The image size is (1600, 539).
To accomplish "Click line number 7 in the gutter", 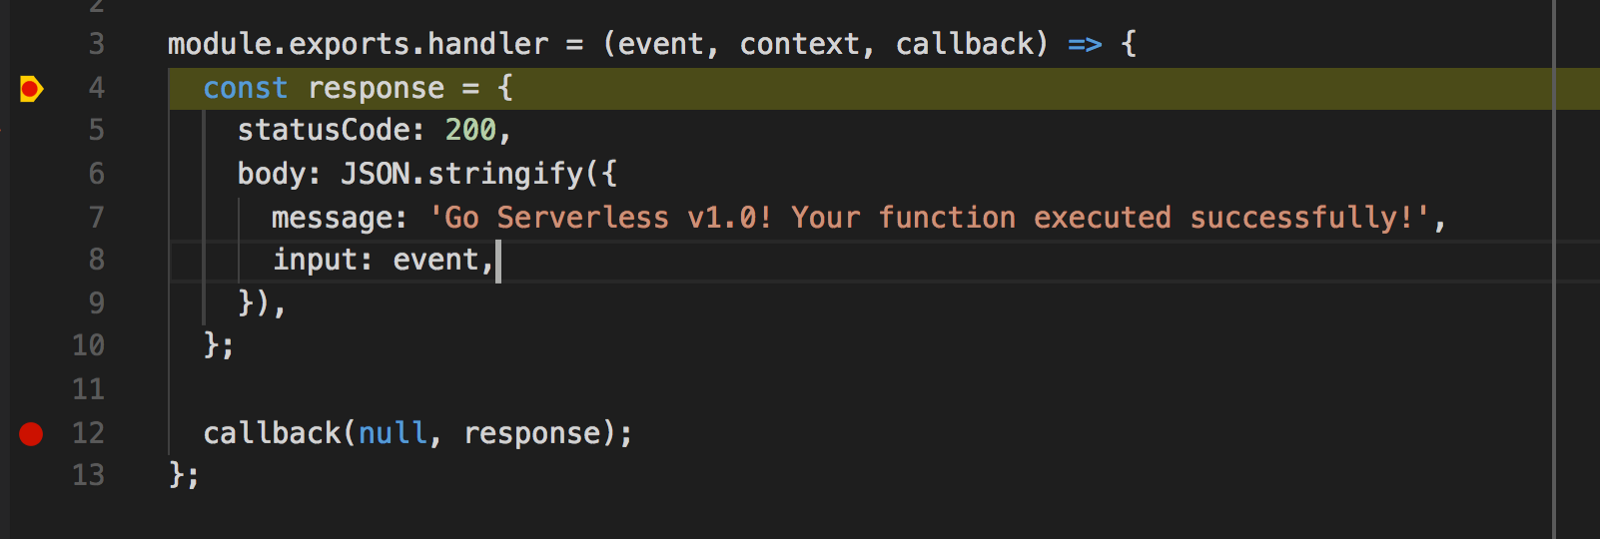I will tap(96, 217).
